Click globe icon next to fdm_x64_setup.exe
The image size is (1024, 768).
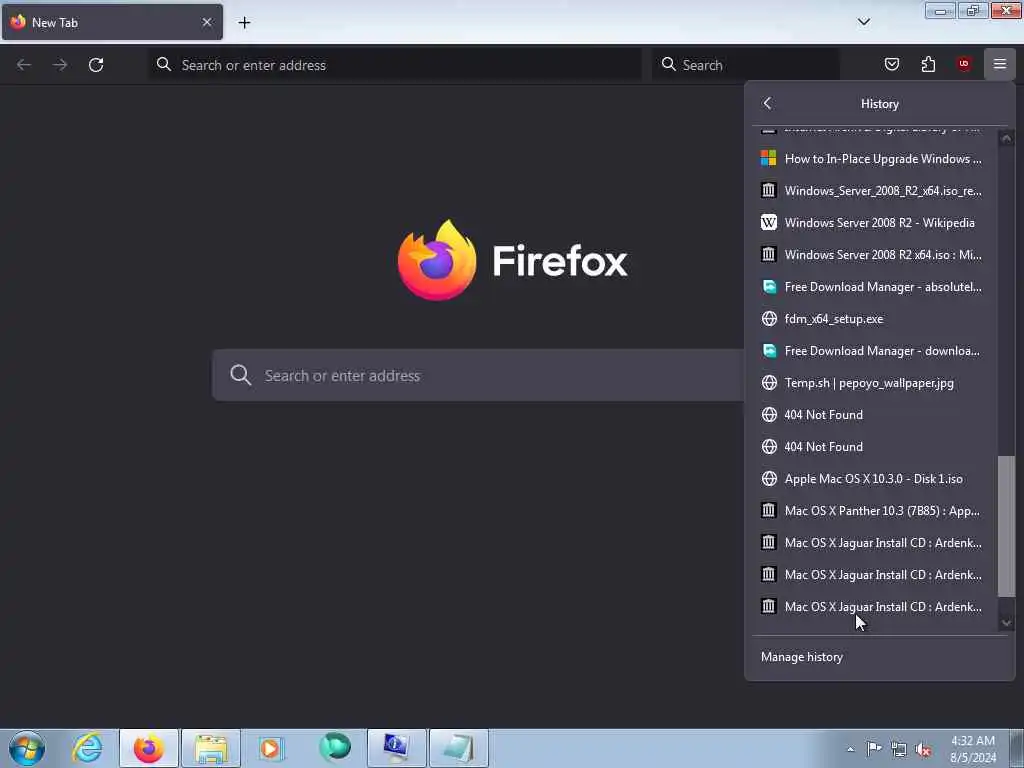(x=769, y=319)
